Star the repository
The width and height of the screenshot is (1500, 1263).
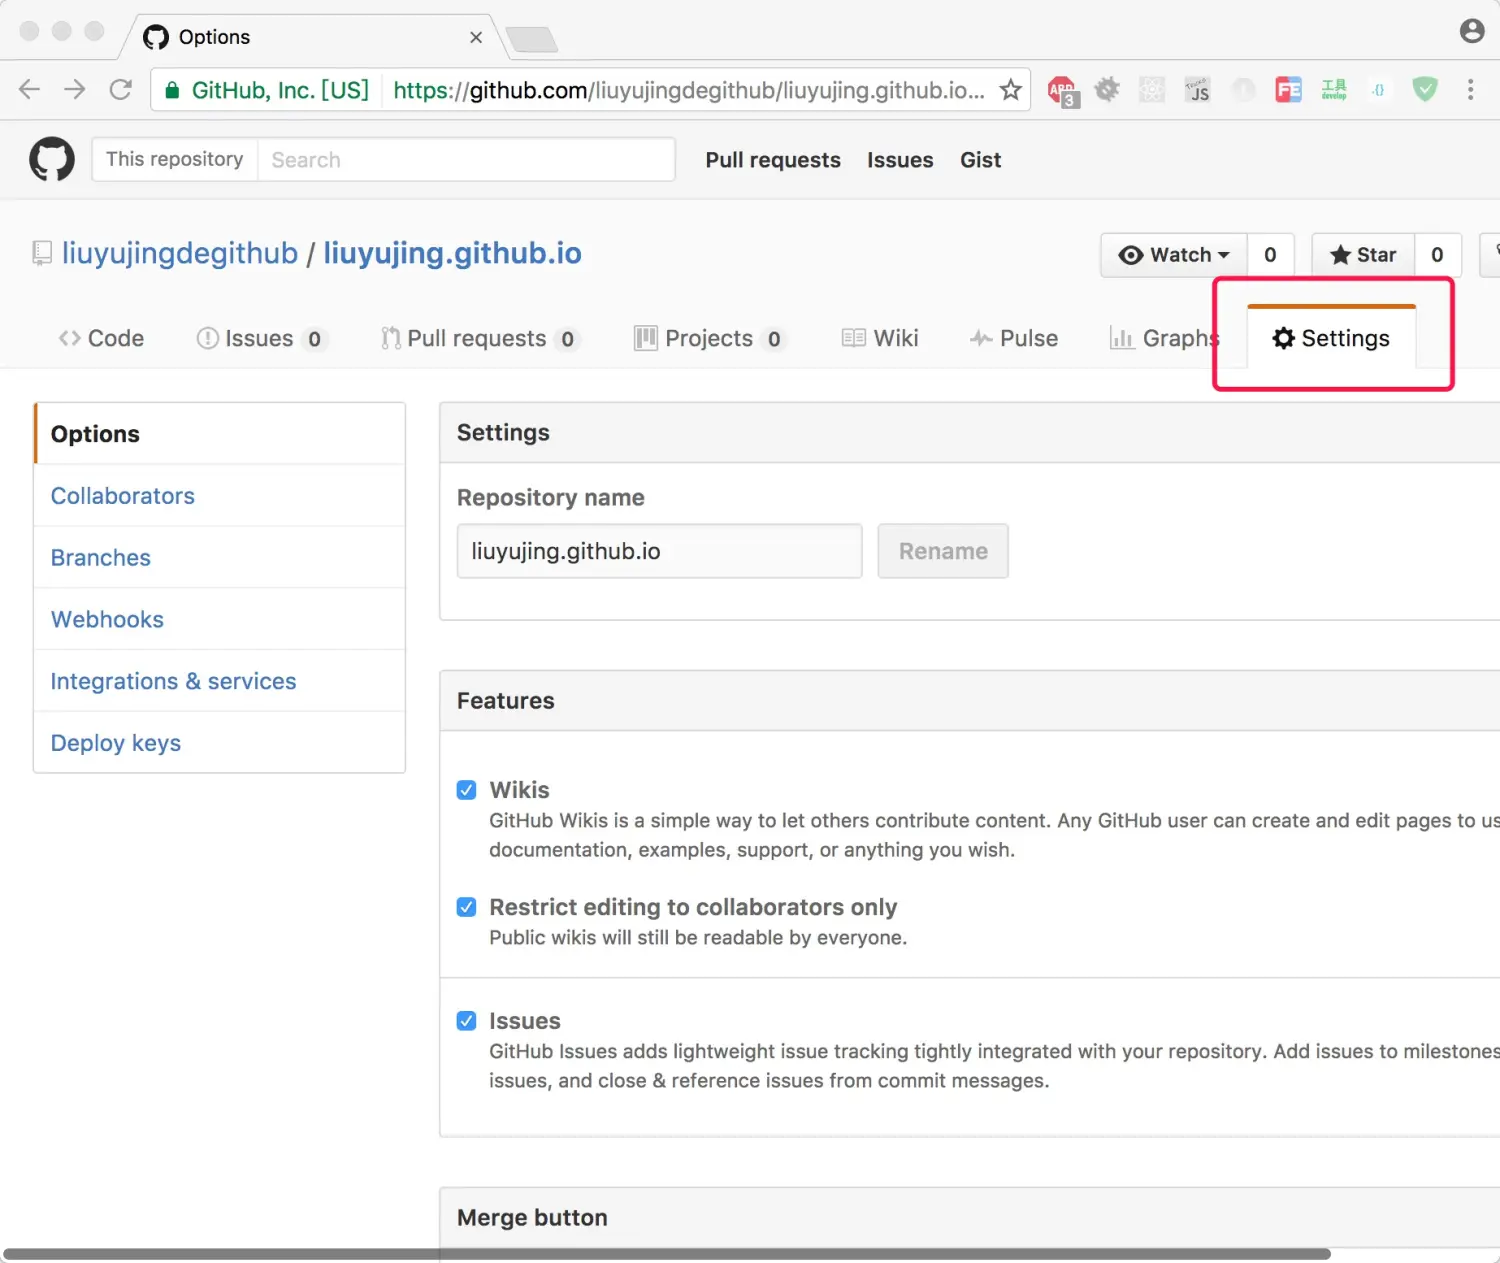1363,255
